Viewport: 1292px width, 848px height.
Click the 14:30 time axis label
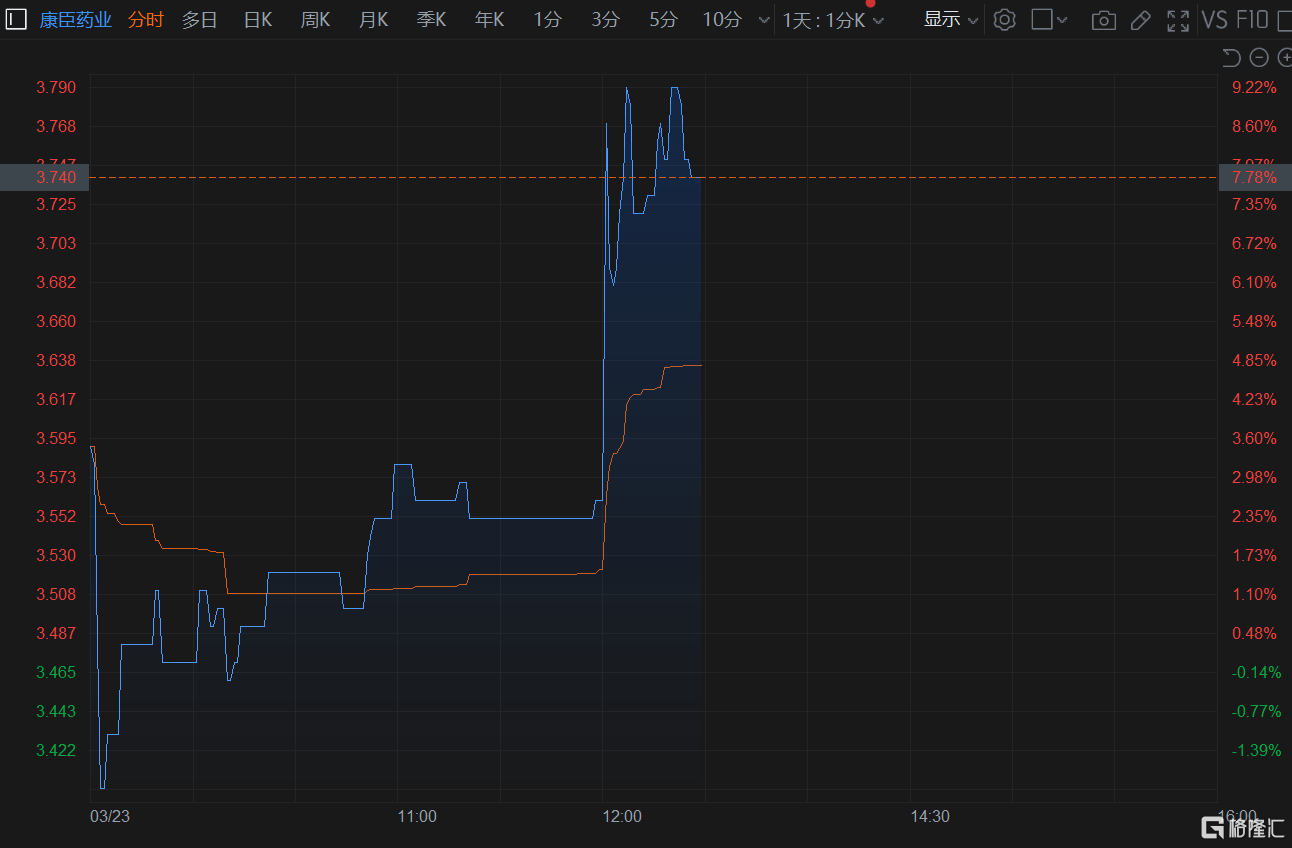(930, 816)
